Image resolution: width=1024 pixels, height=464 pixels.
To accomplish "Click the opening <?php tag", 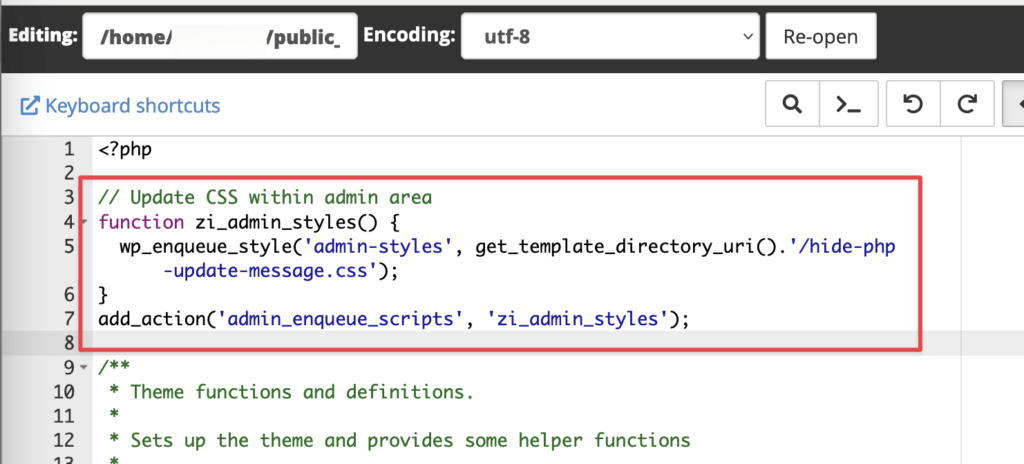I will click(125, 150).
